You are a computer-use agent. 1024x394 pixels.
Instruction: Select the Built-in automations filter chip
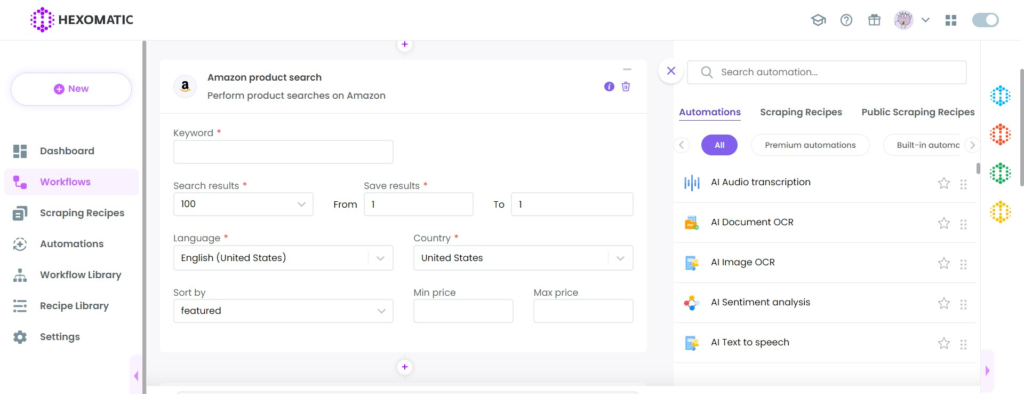923,145
